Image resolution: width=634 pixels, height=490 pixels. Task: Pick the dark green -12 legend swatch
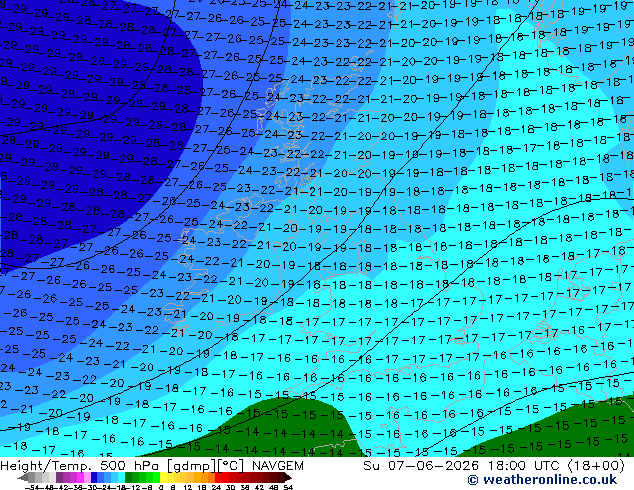(128, 477)
